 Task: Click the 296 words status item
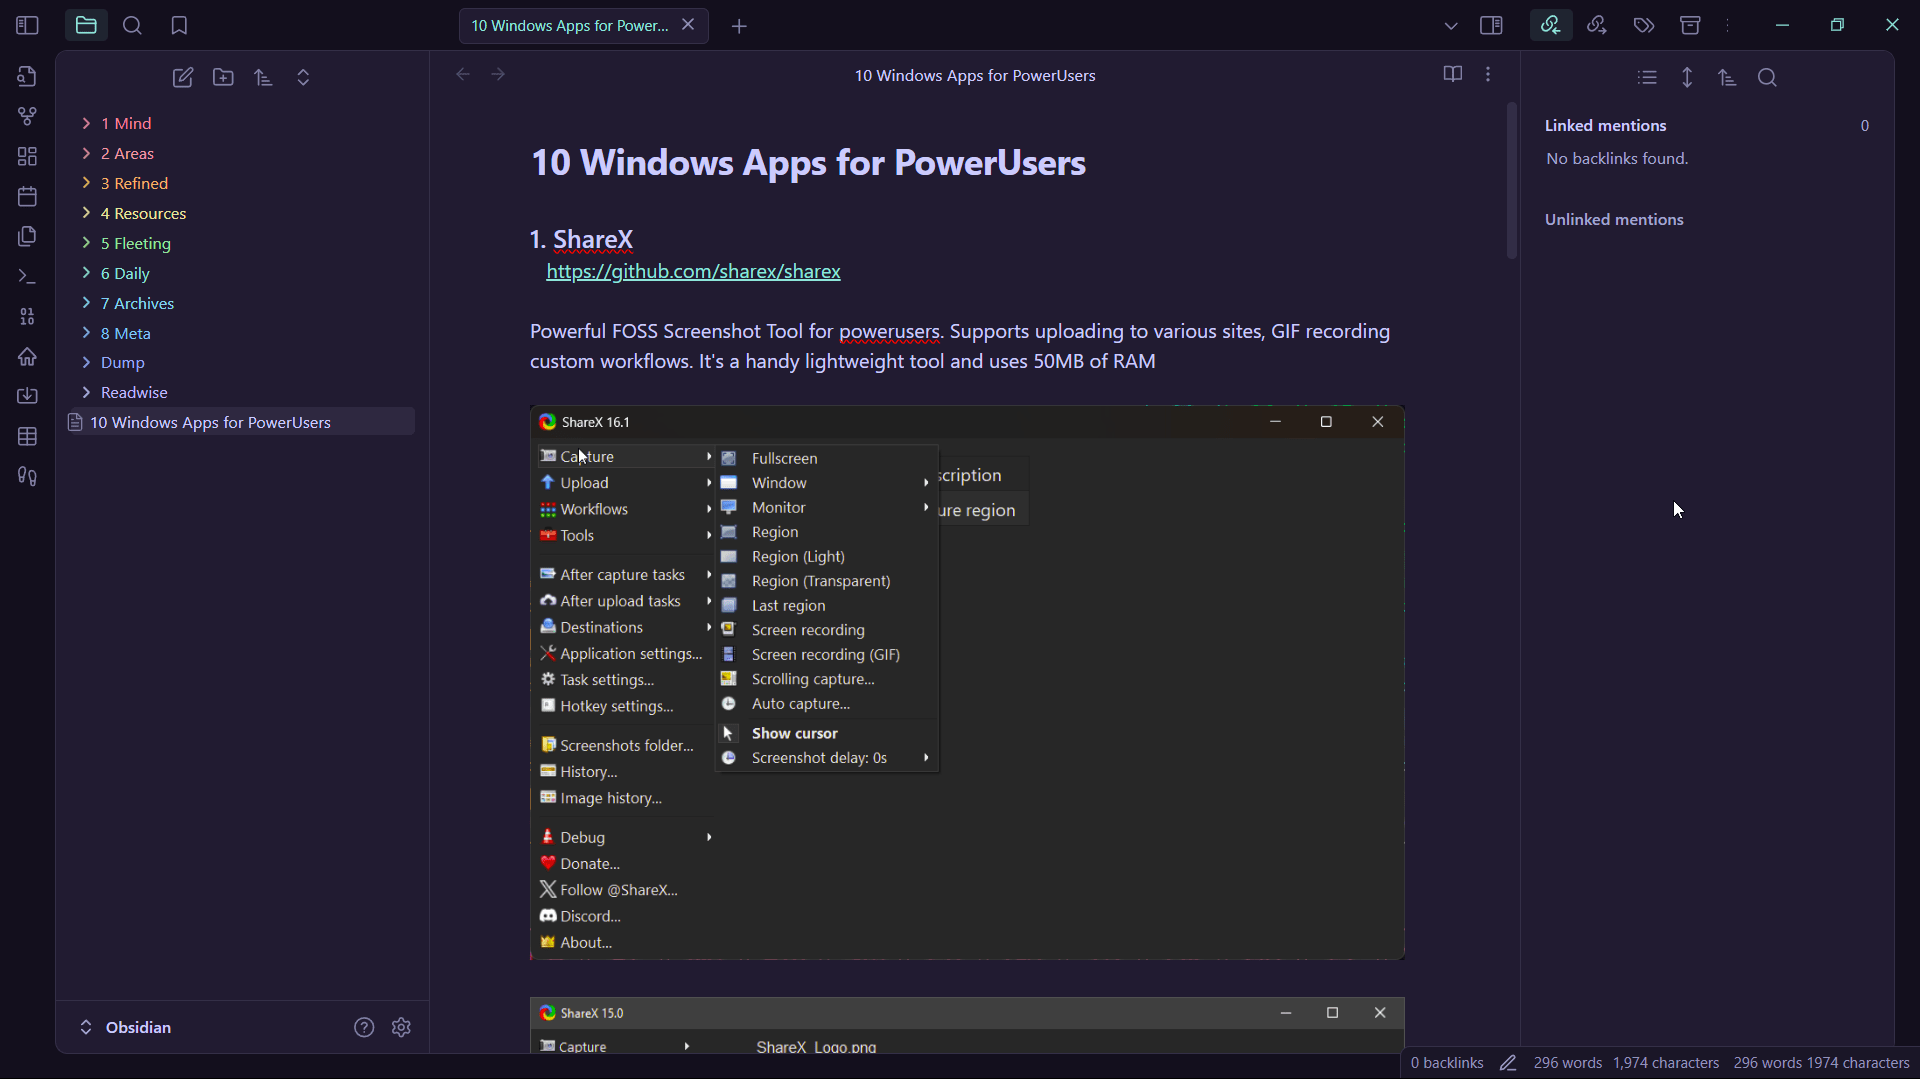1567,1063
